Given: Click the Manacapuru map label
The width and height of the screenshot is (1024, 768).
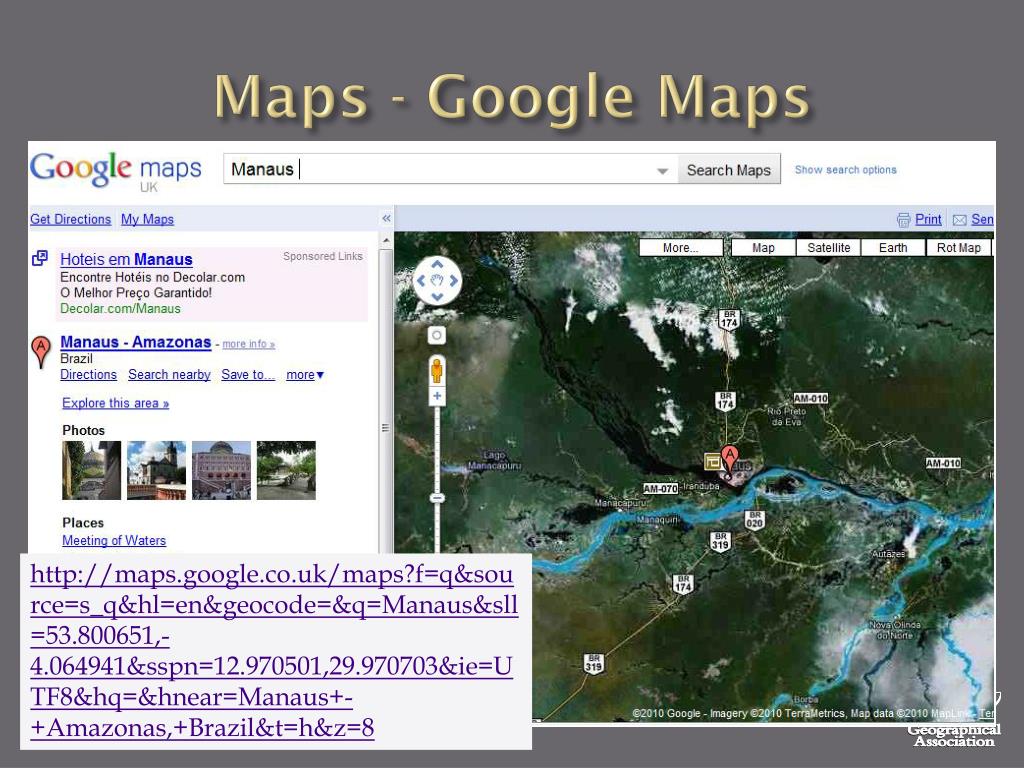Looking at the screenshot, I should point(620,503).
